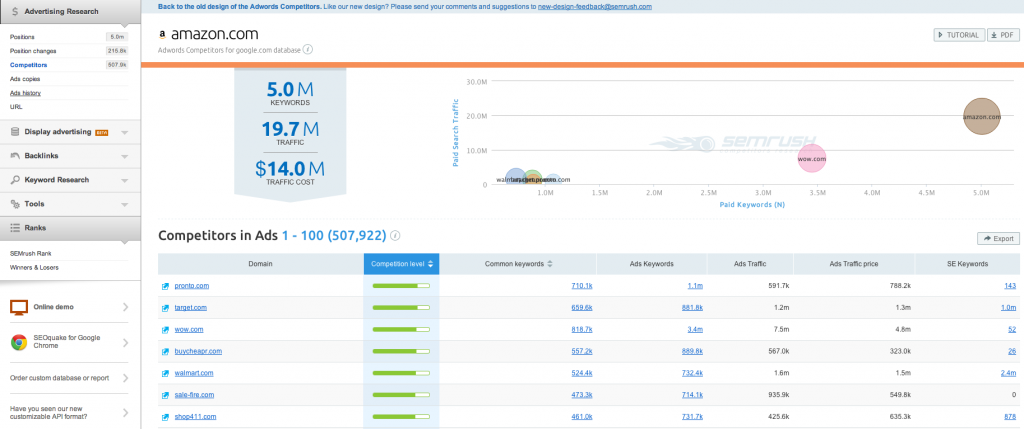Open the 2.4m SE keywords link
This screenshot has height=429, width=1024.
(1008, 373)
